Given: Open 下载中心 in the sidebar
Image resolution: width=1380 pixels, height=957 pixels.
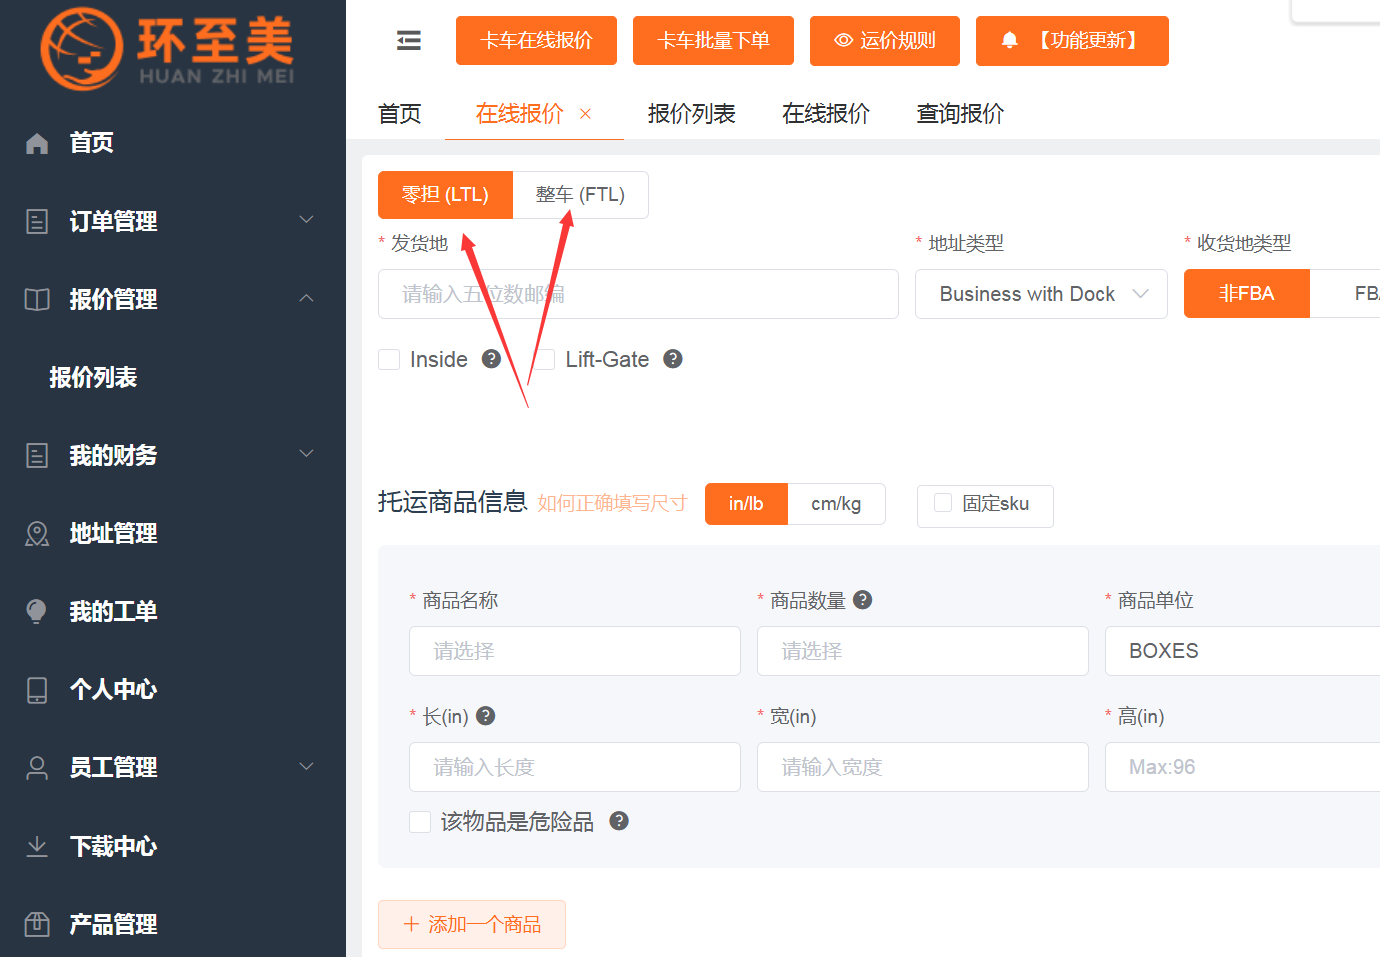Looking at the screenshot, I should (173, 846).
